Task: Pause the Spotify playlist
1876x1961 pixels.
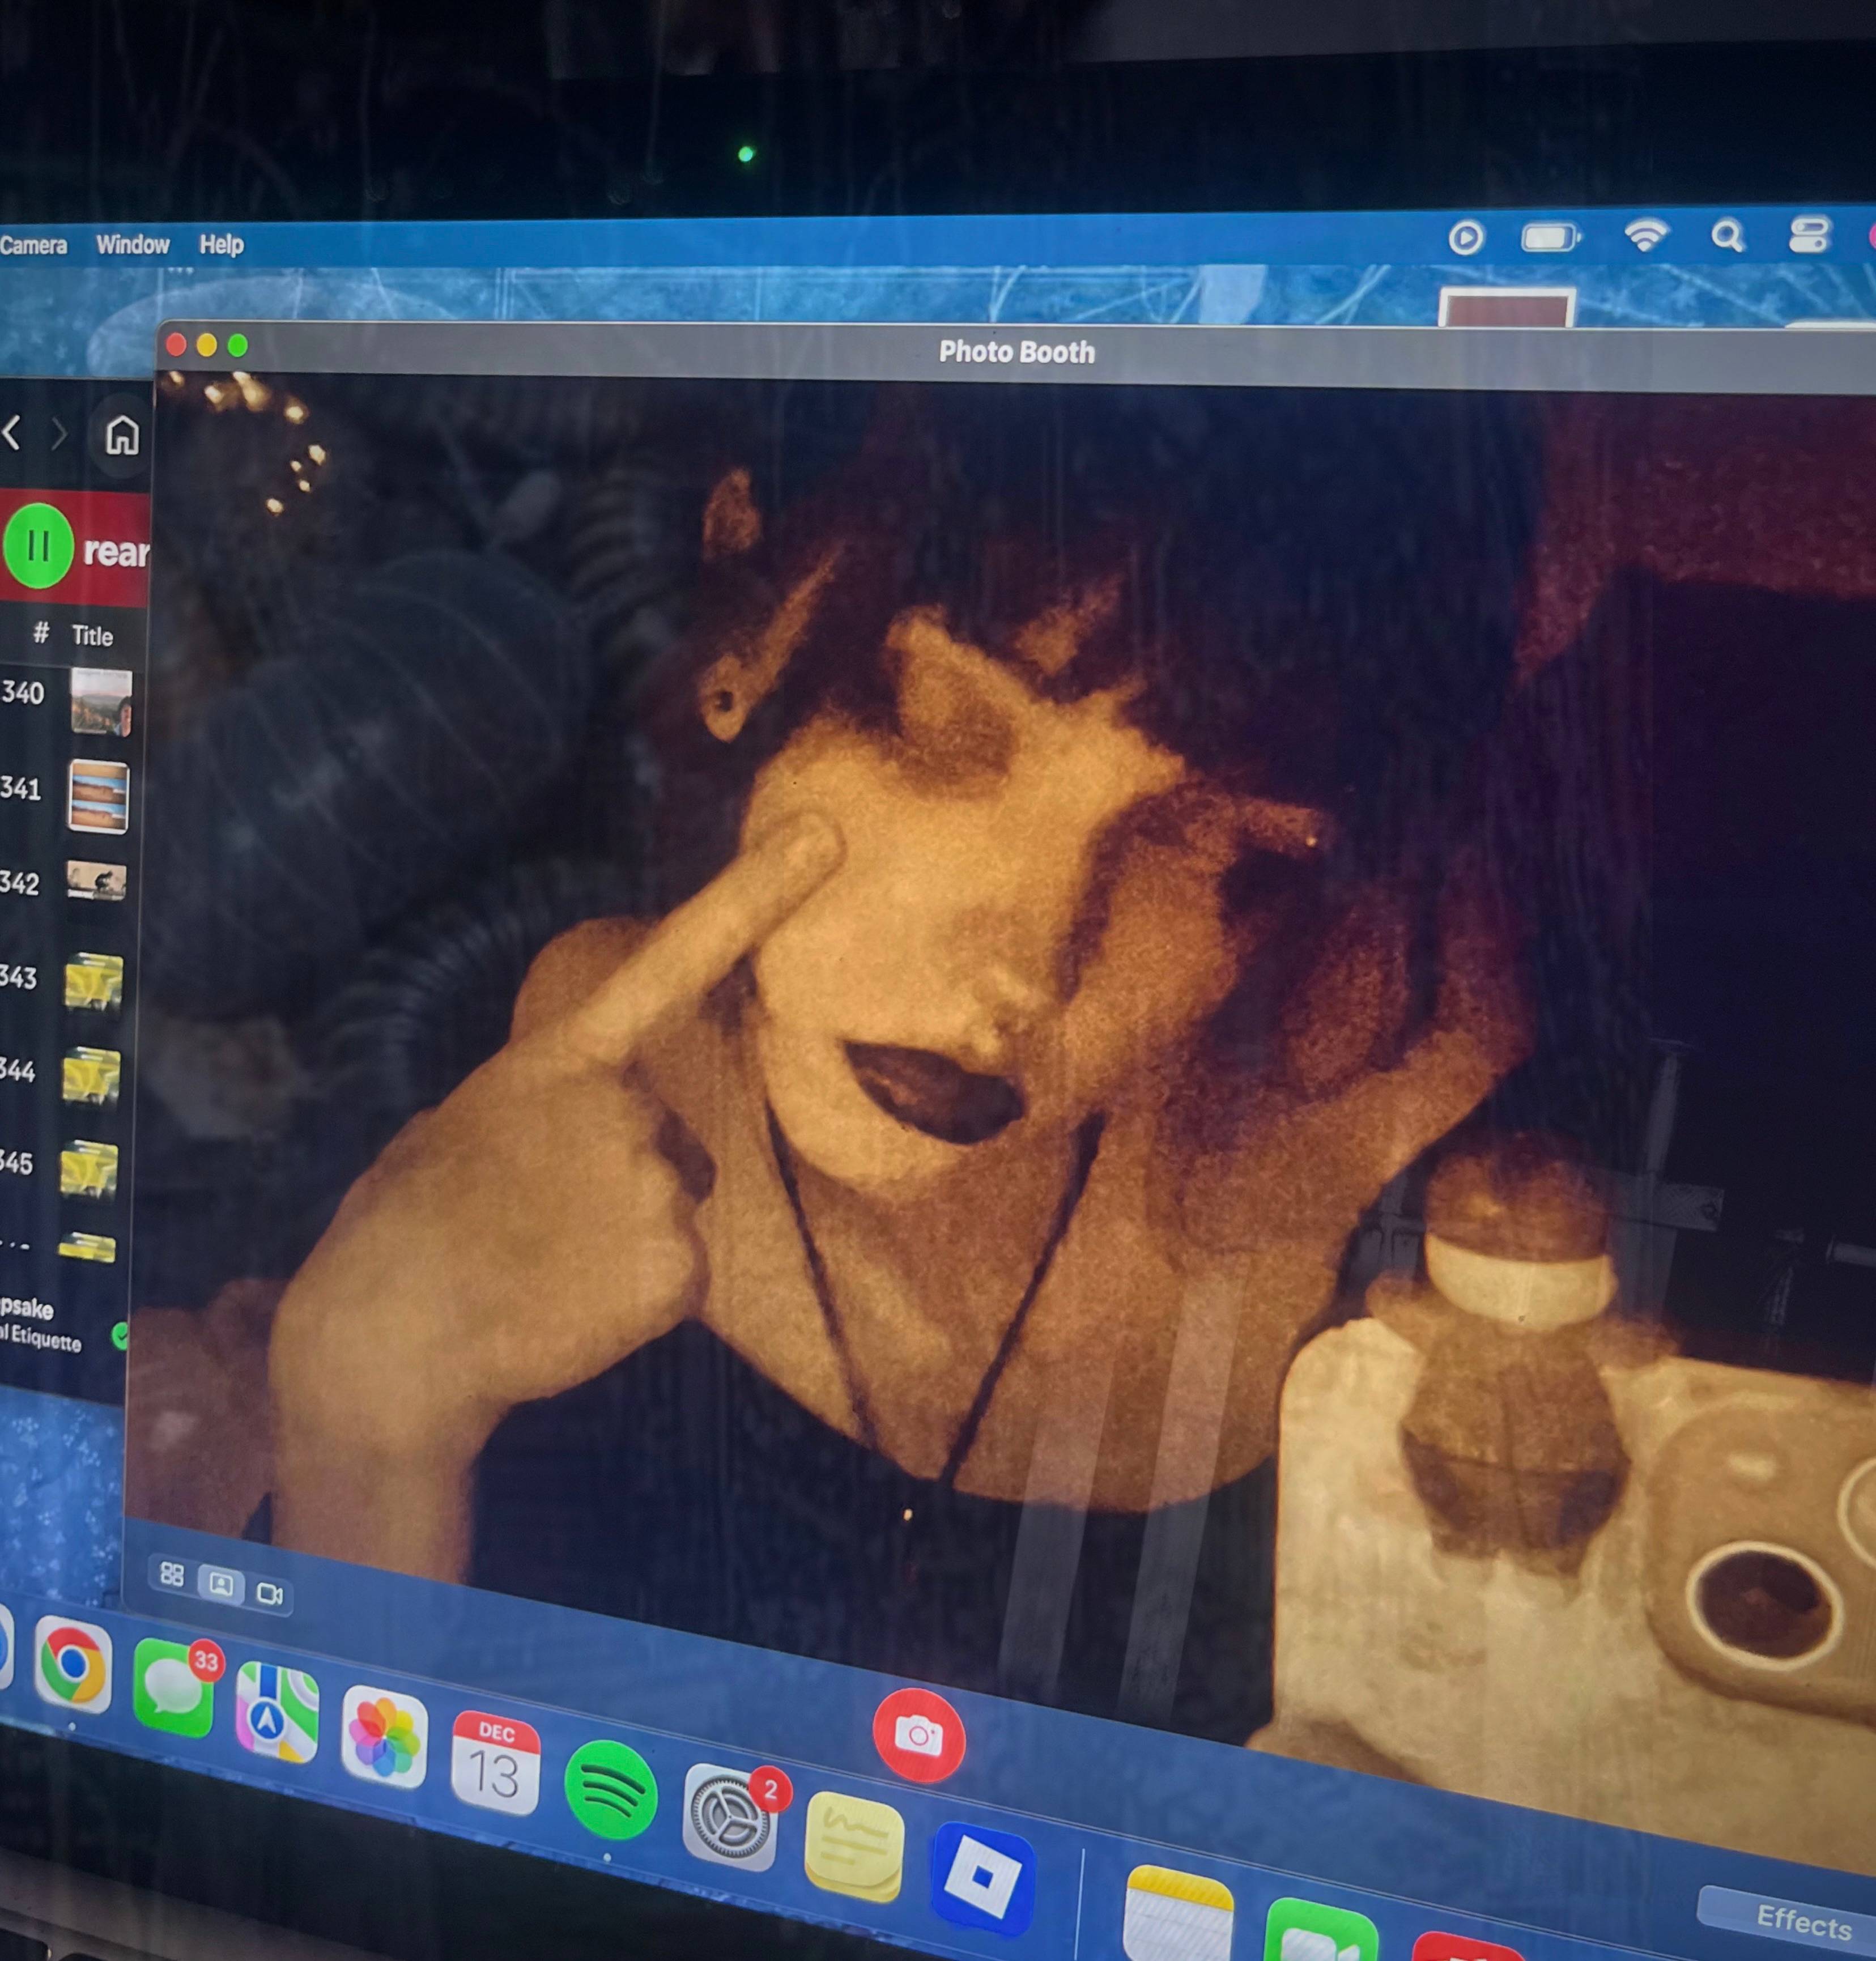Action: tap(38, 546)
